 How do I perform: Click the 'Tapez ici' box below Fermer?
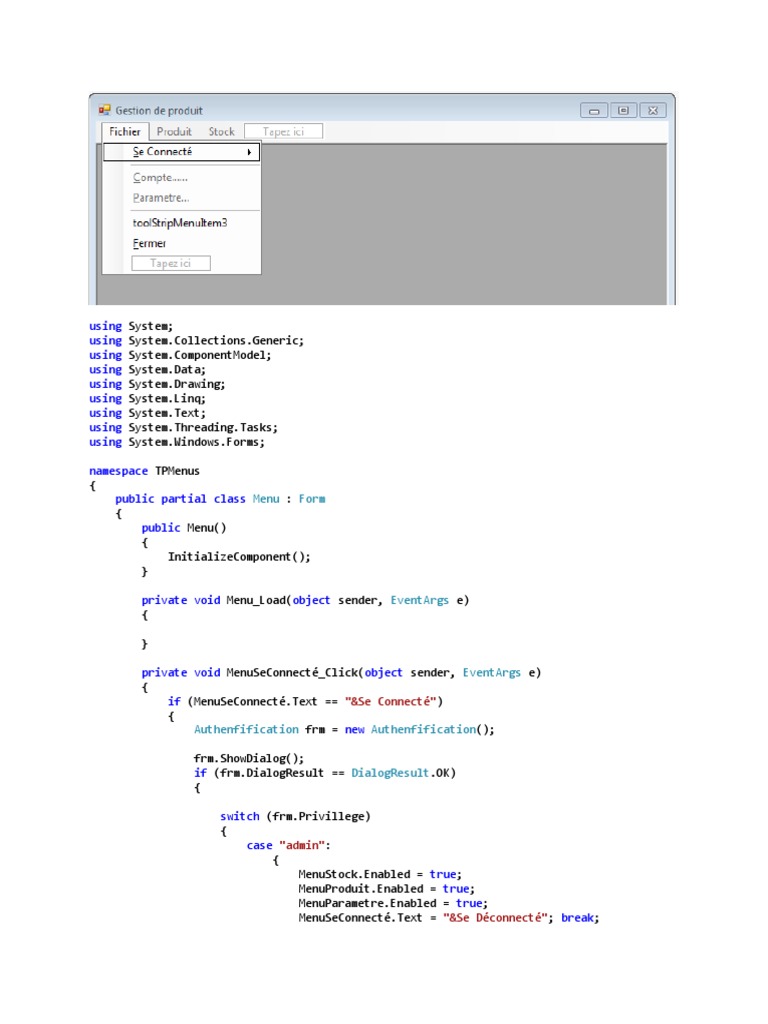171,263
